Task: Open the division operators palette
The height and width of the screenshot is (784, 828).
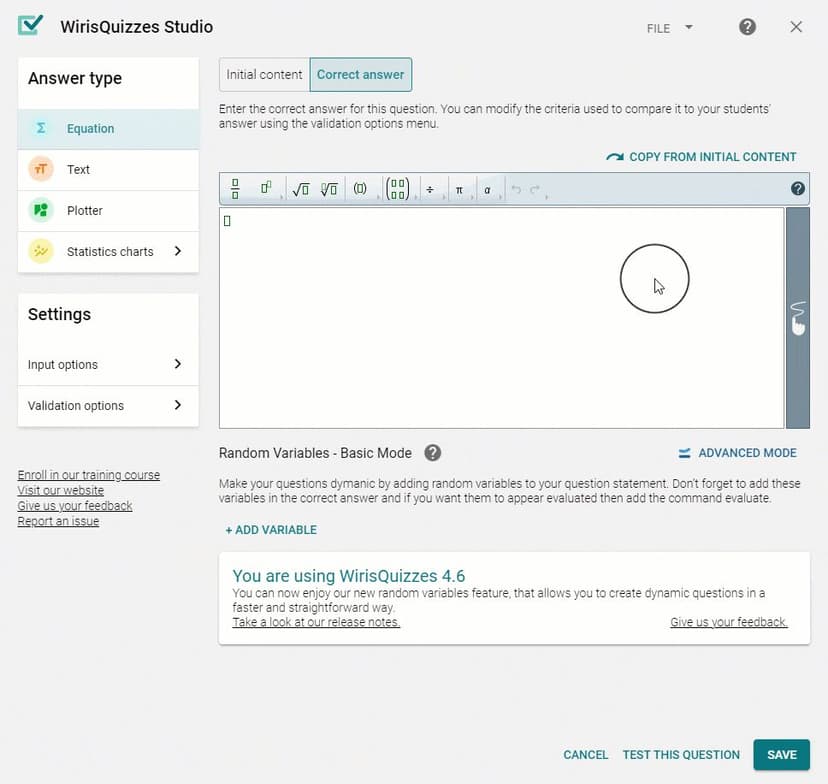Action: (430, 189)
